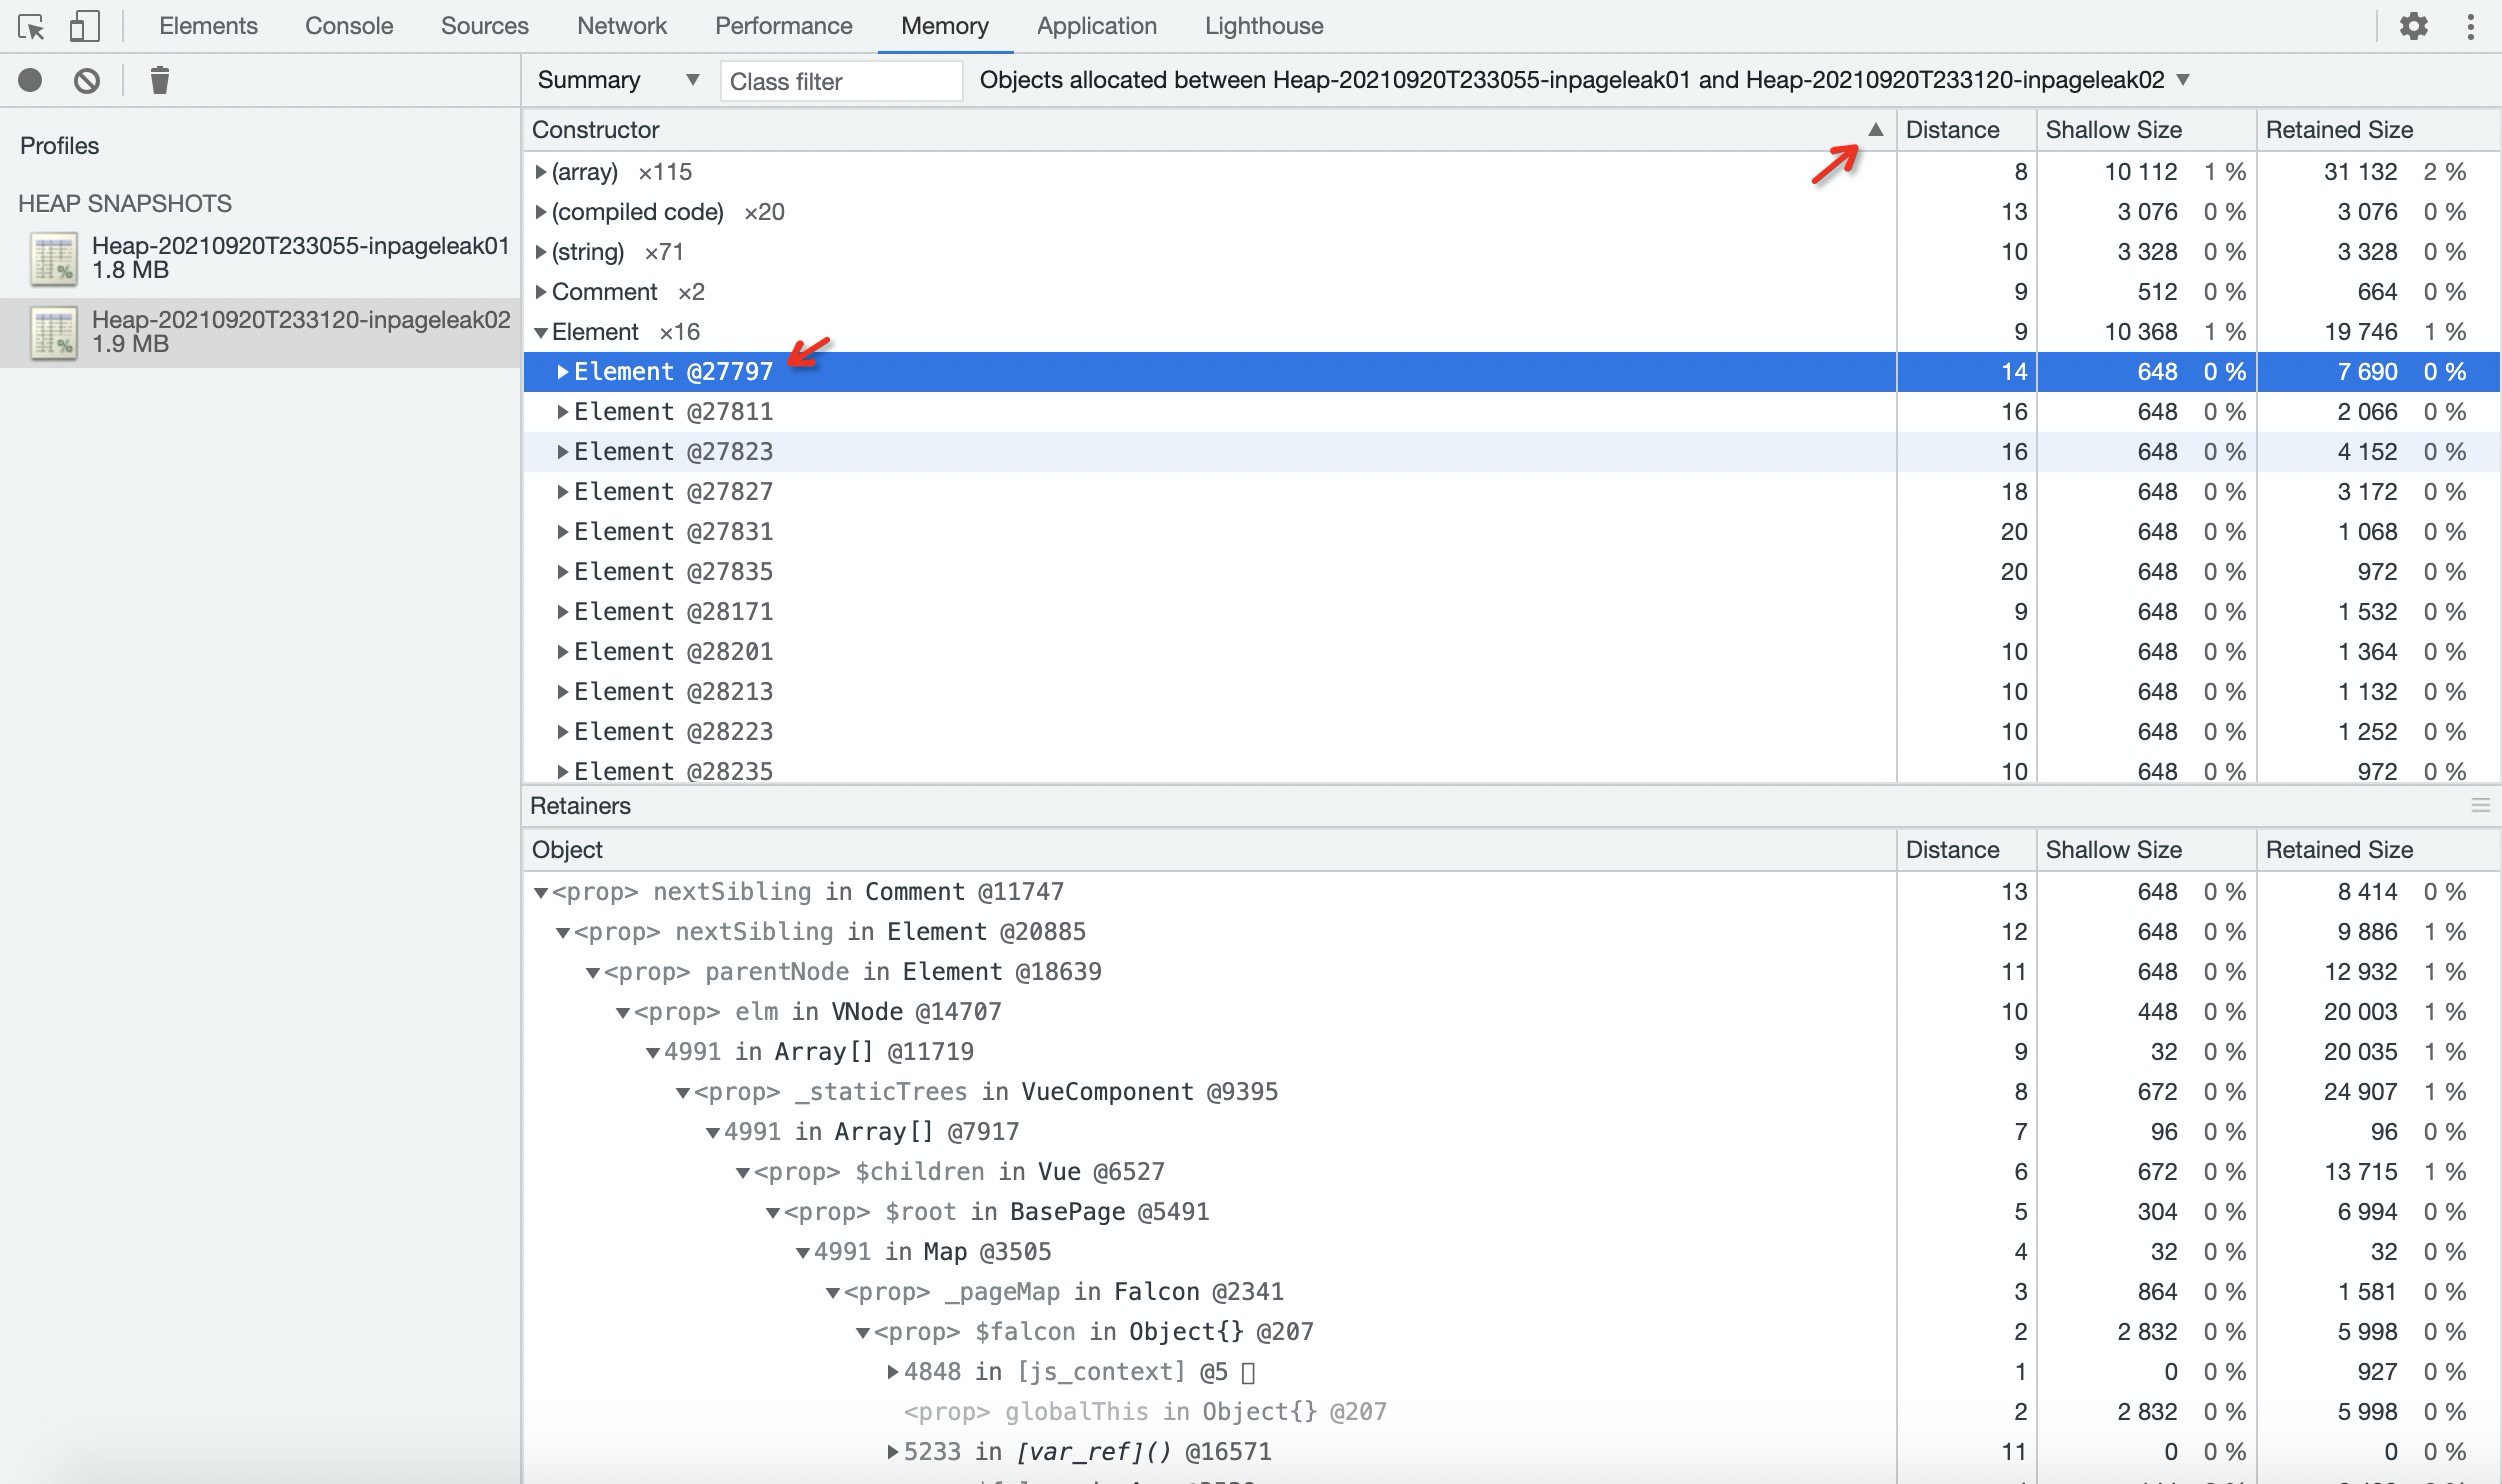Select the Heap inpageleak01 snapshot icon
The image size is (2502, 1484).
pyautogui.click(x=54, y=259)
